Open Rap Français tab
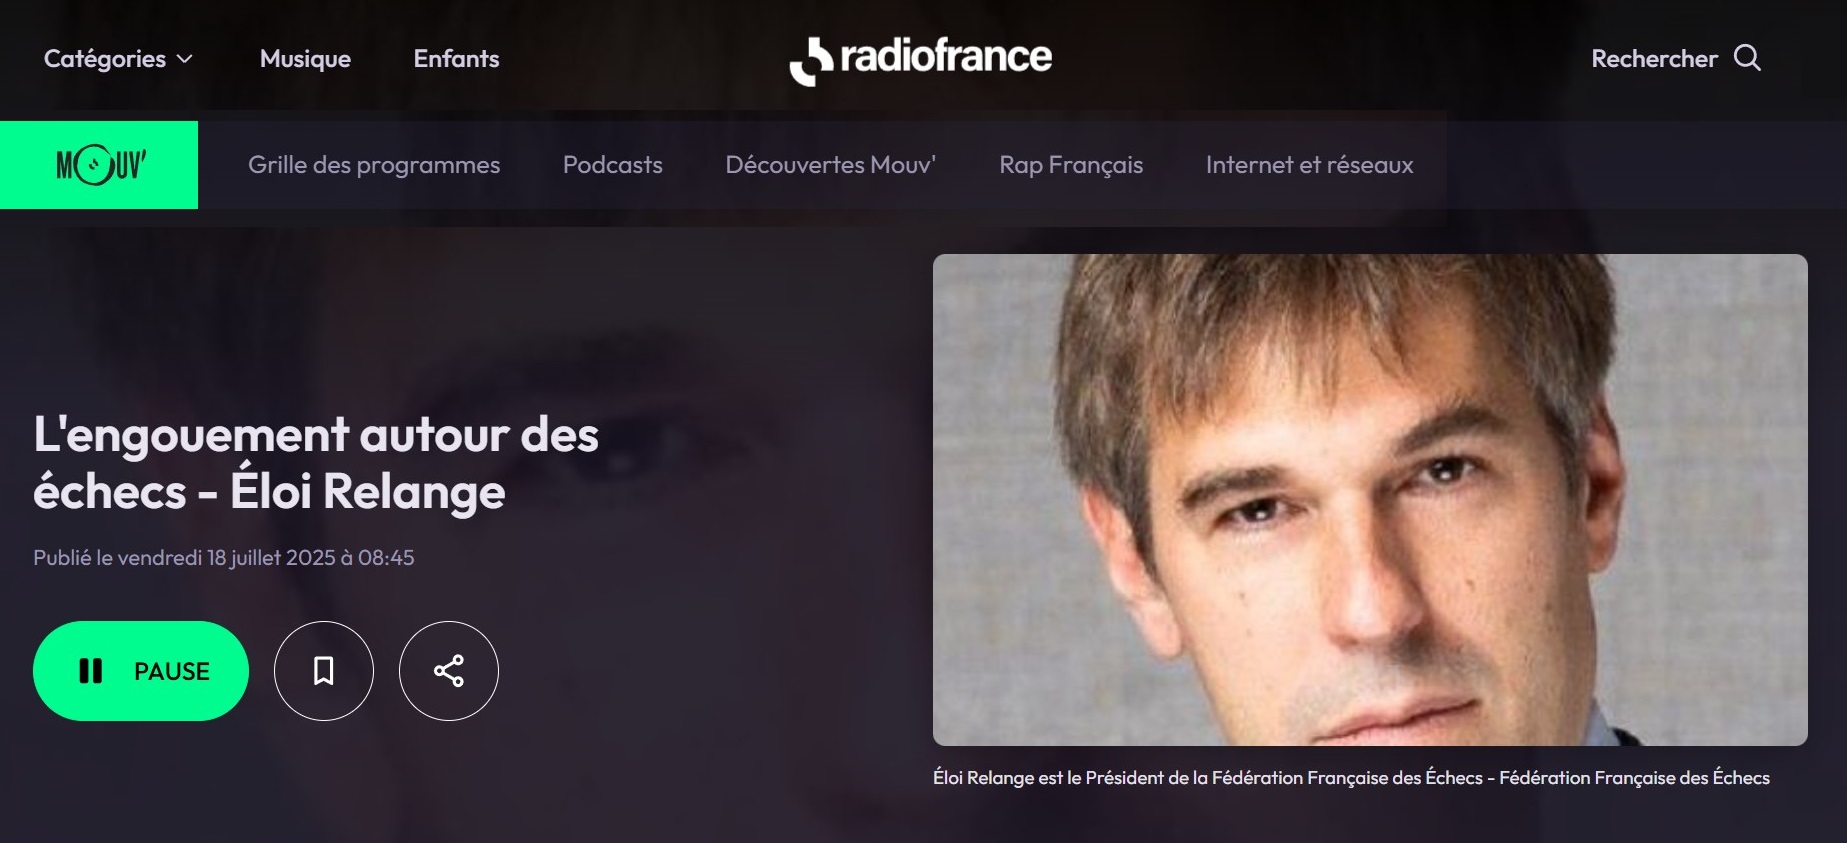This screenshot has height=843, width=1847. [1071, 165]
